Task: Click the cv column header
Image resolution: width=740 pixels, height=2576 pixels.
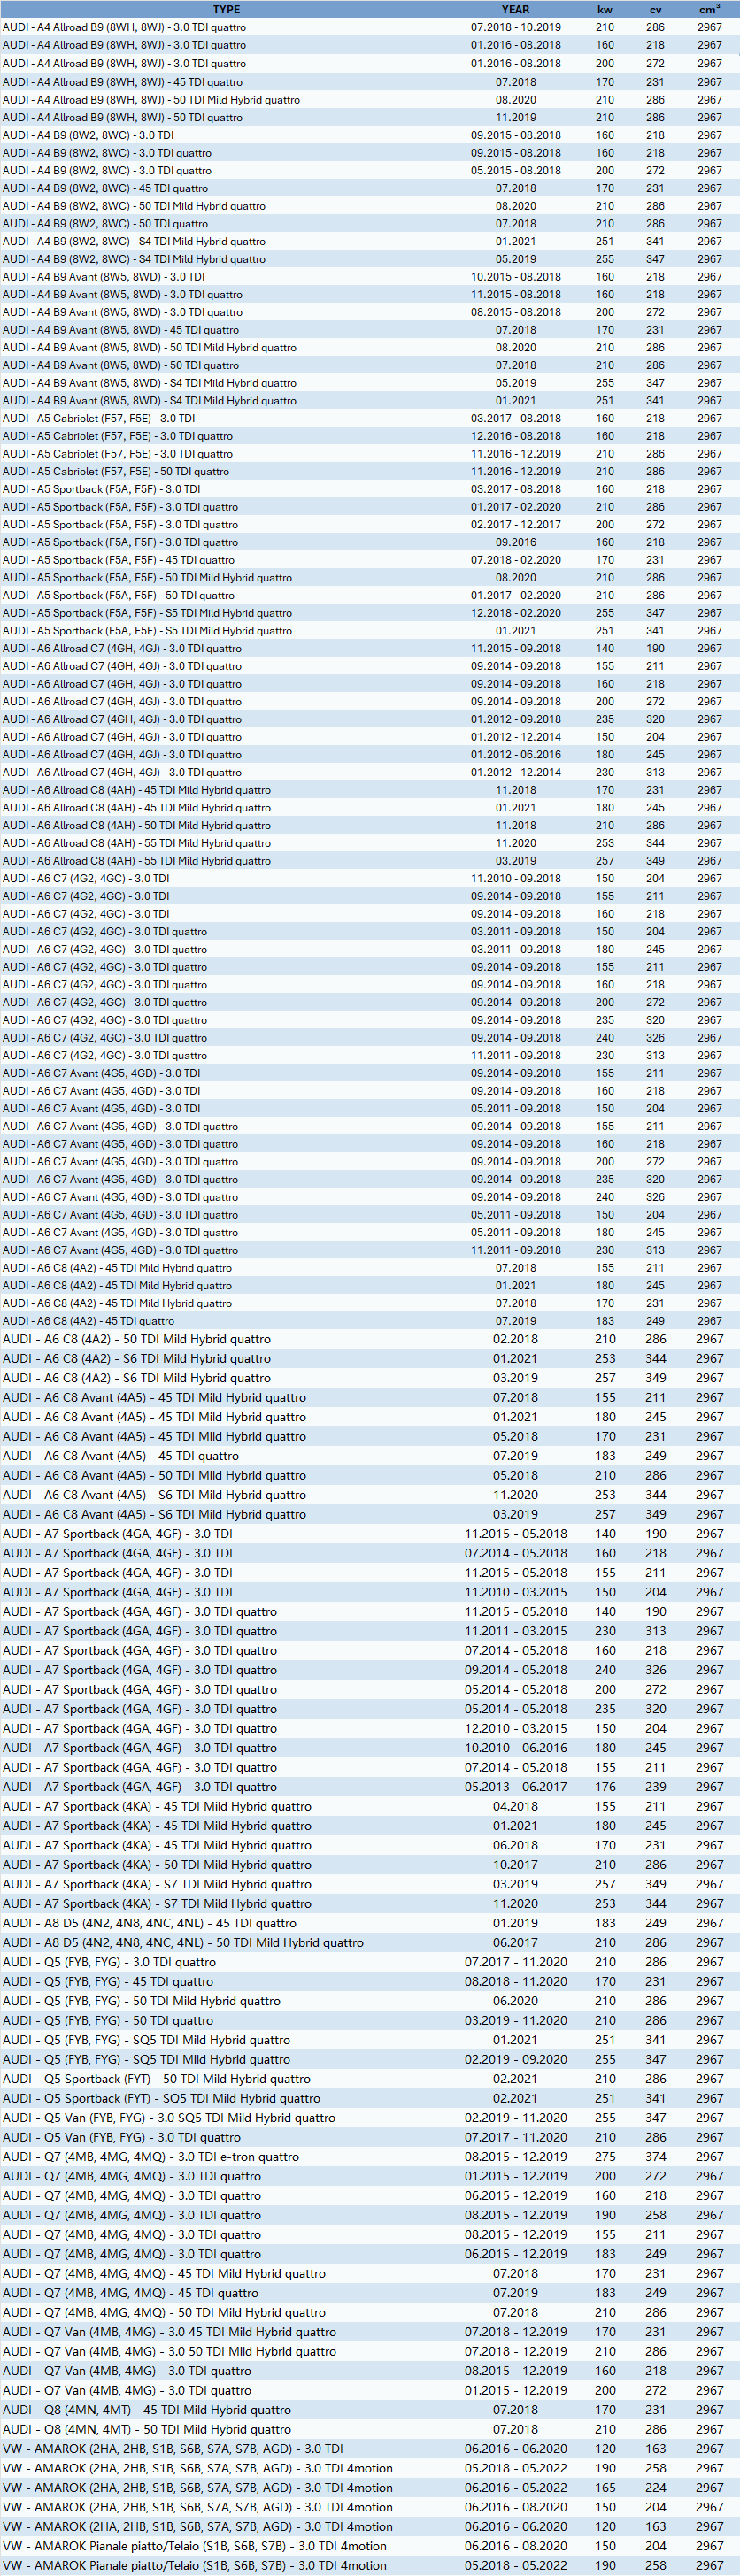Action: (655, 9)
